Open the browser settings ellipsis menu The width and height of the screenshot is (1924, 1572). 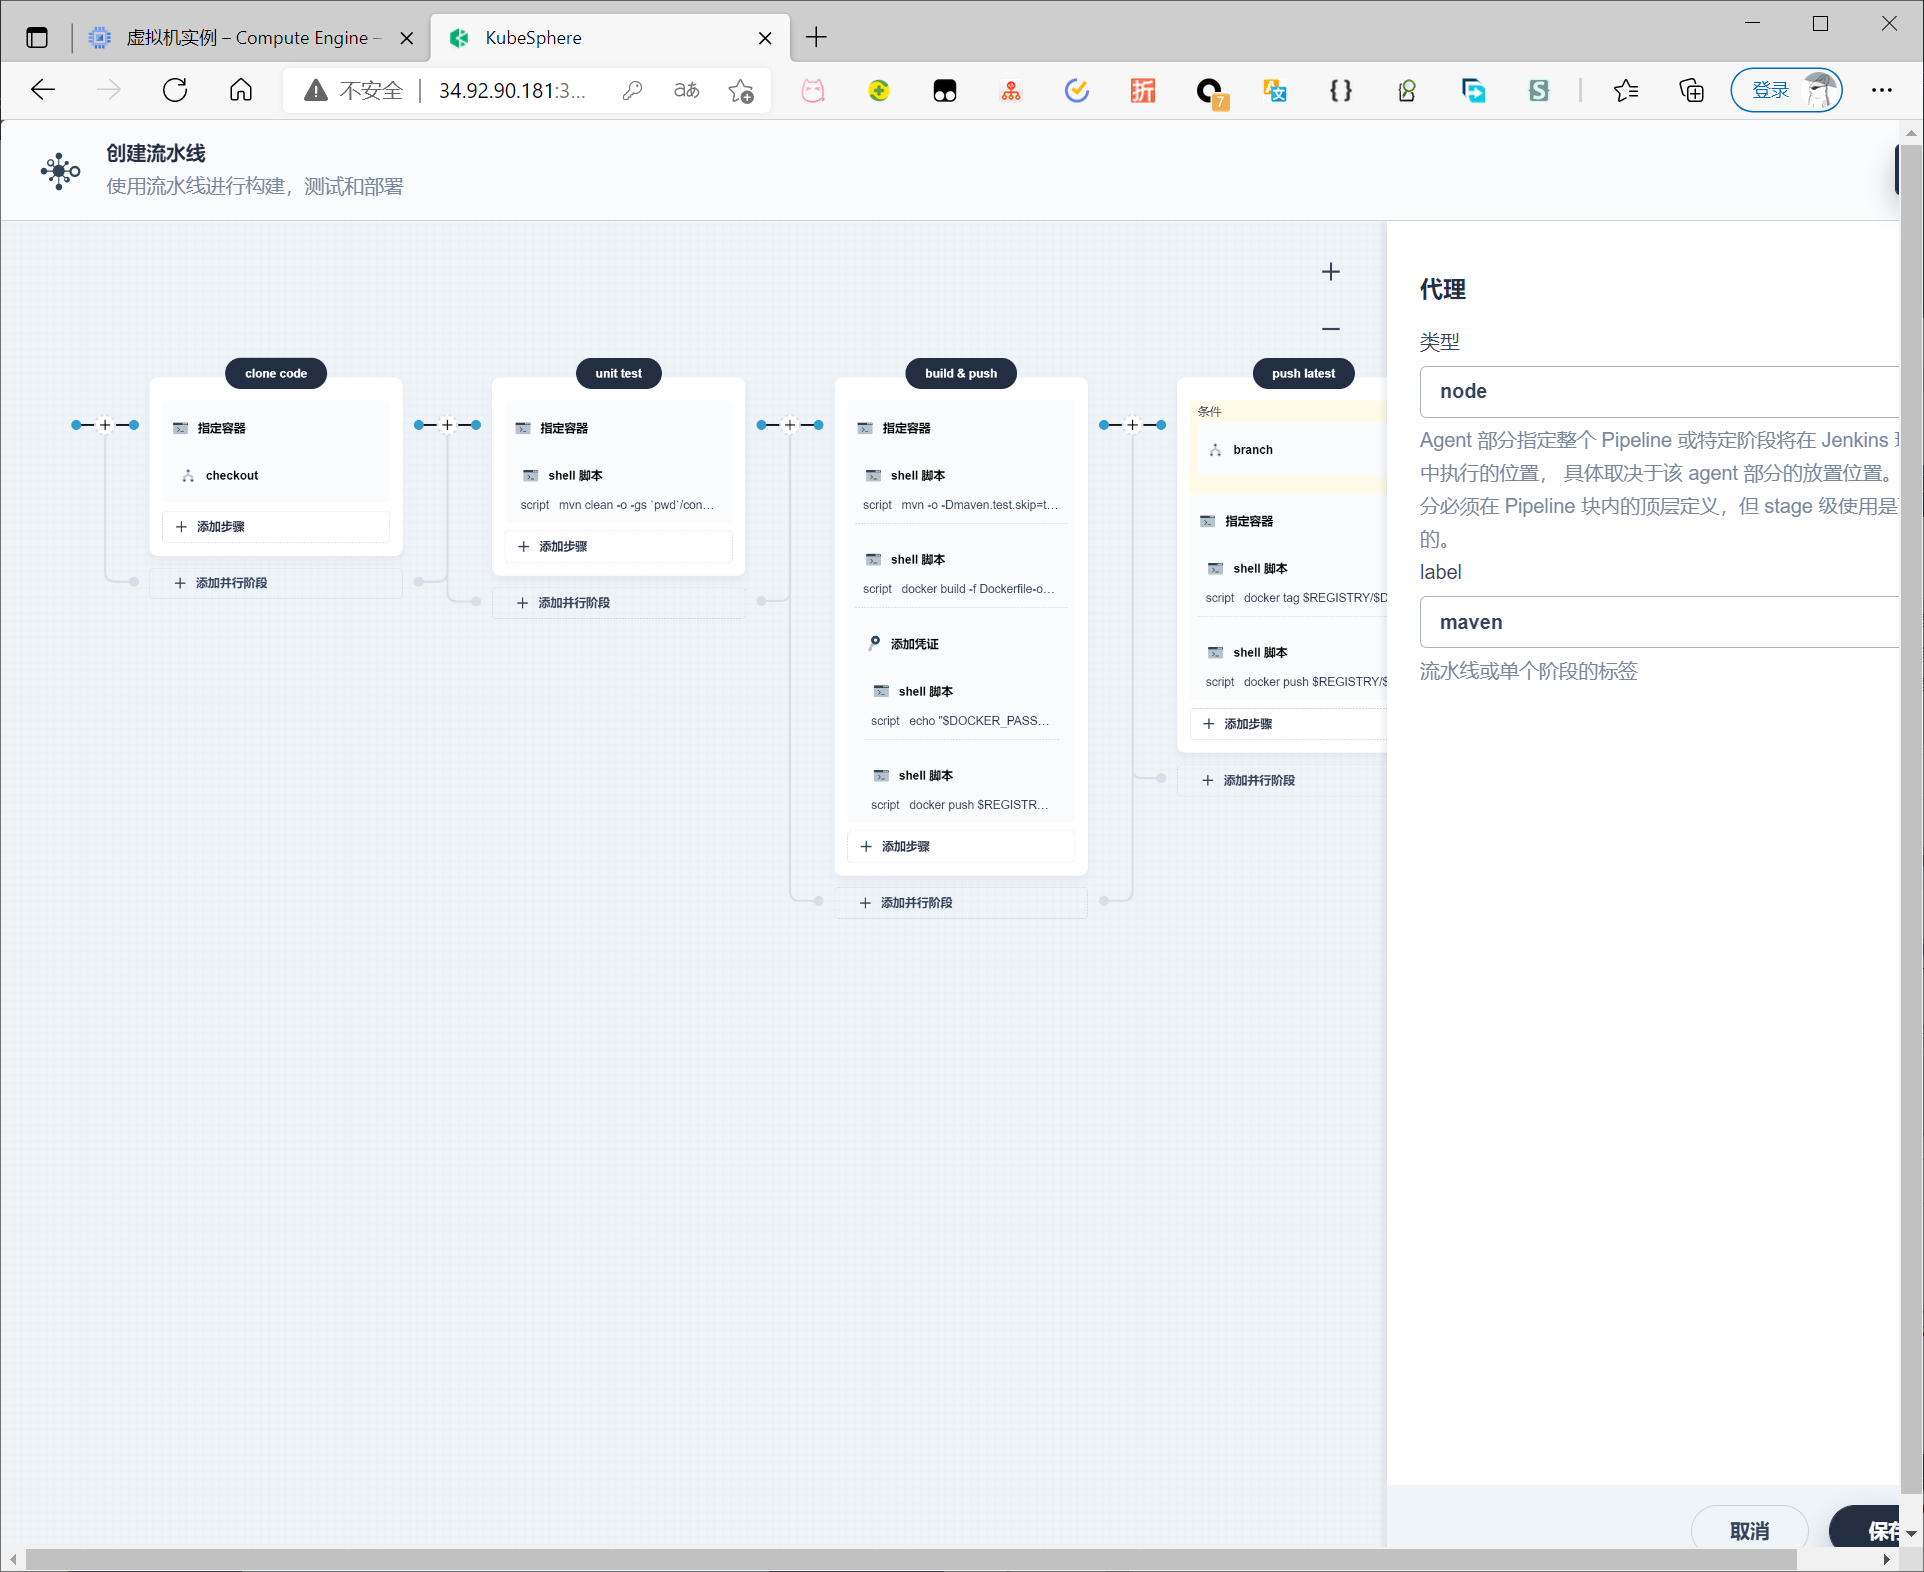point(1881,91)
